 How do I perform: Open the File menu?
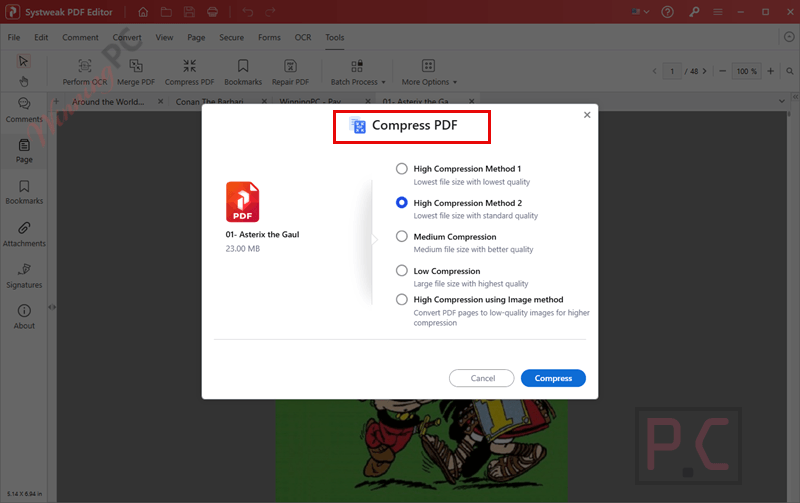(x=14, y=38)
